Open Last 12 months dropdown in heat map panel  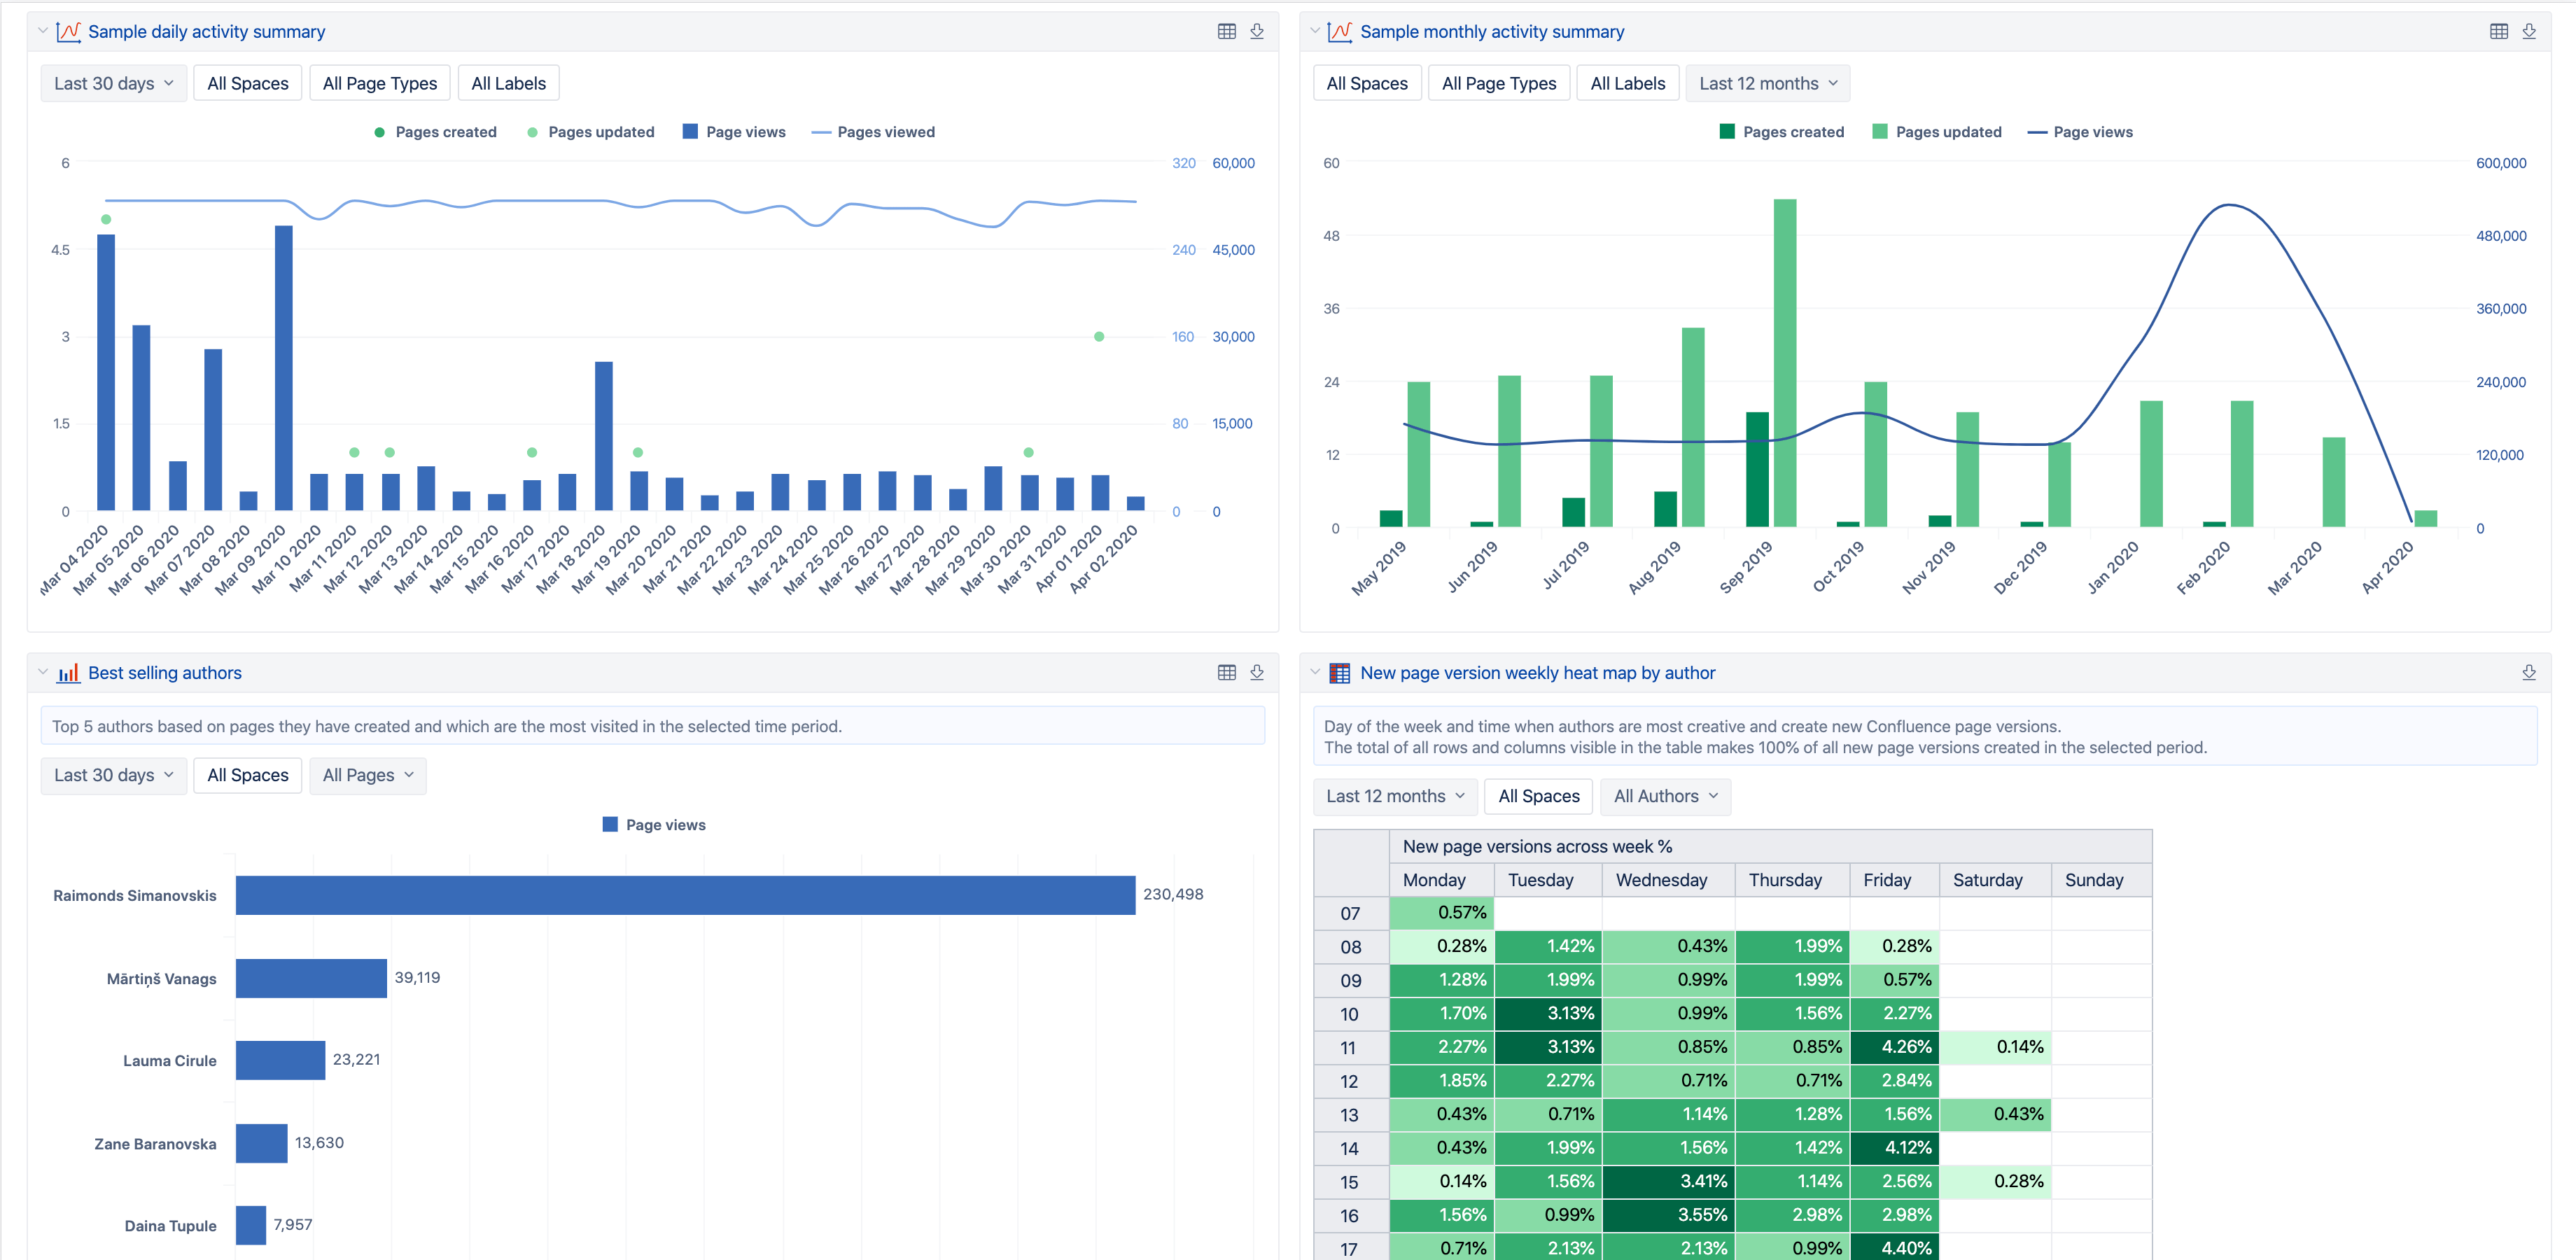coord(1395,796)
